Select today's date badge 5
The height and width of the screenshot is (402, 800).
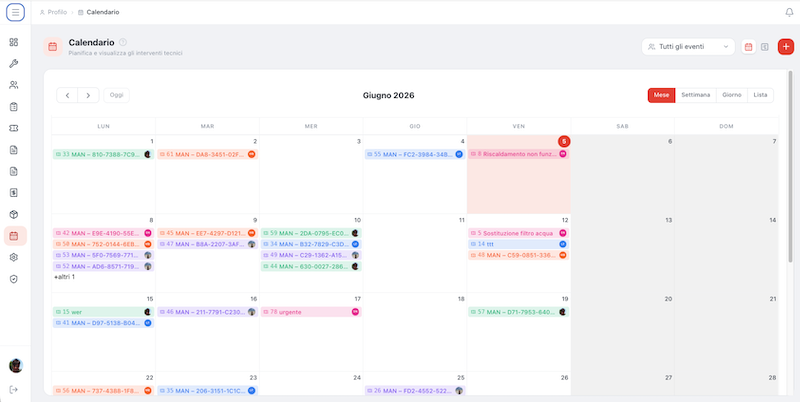tap(564, 141)
